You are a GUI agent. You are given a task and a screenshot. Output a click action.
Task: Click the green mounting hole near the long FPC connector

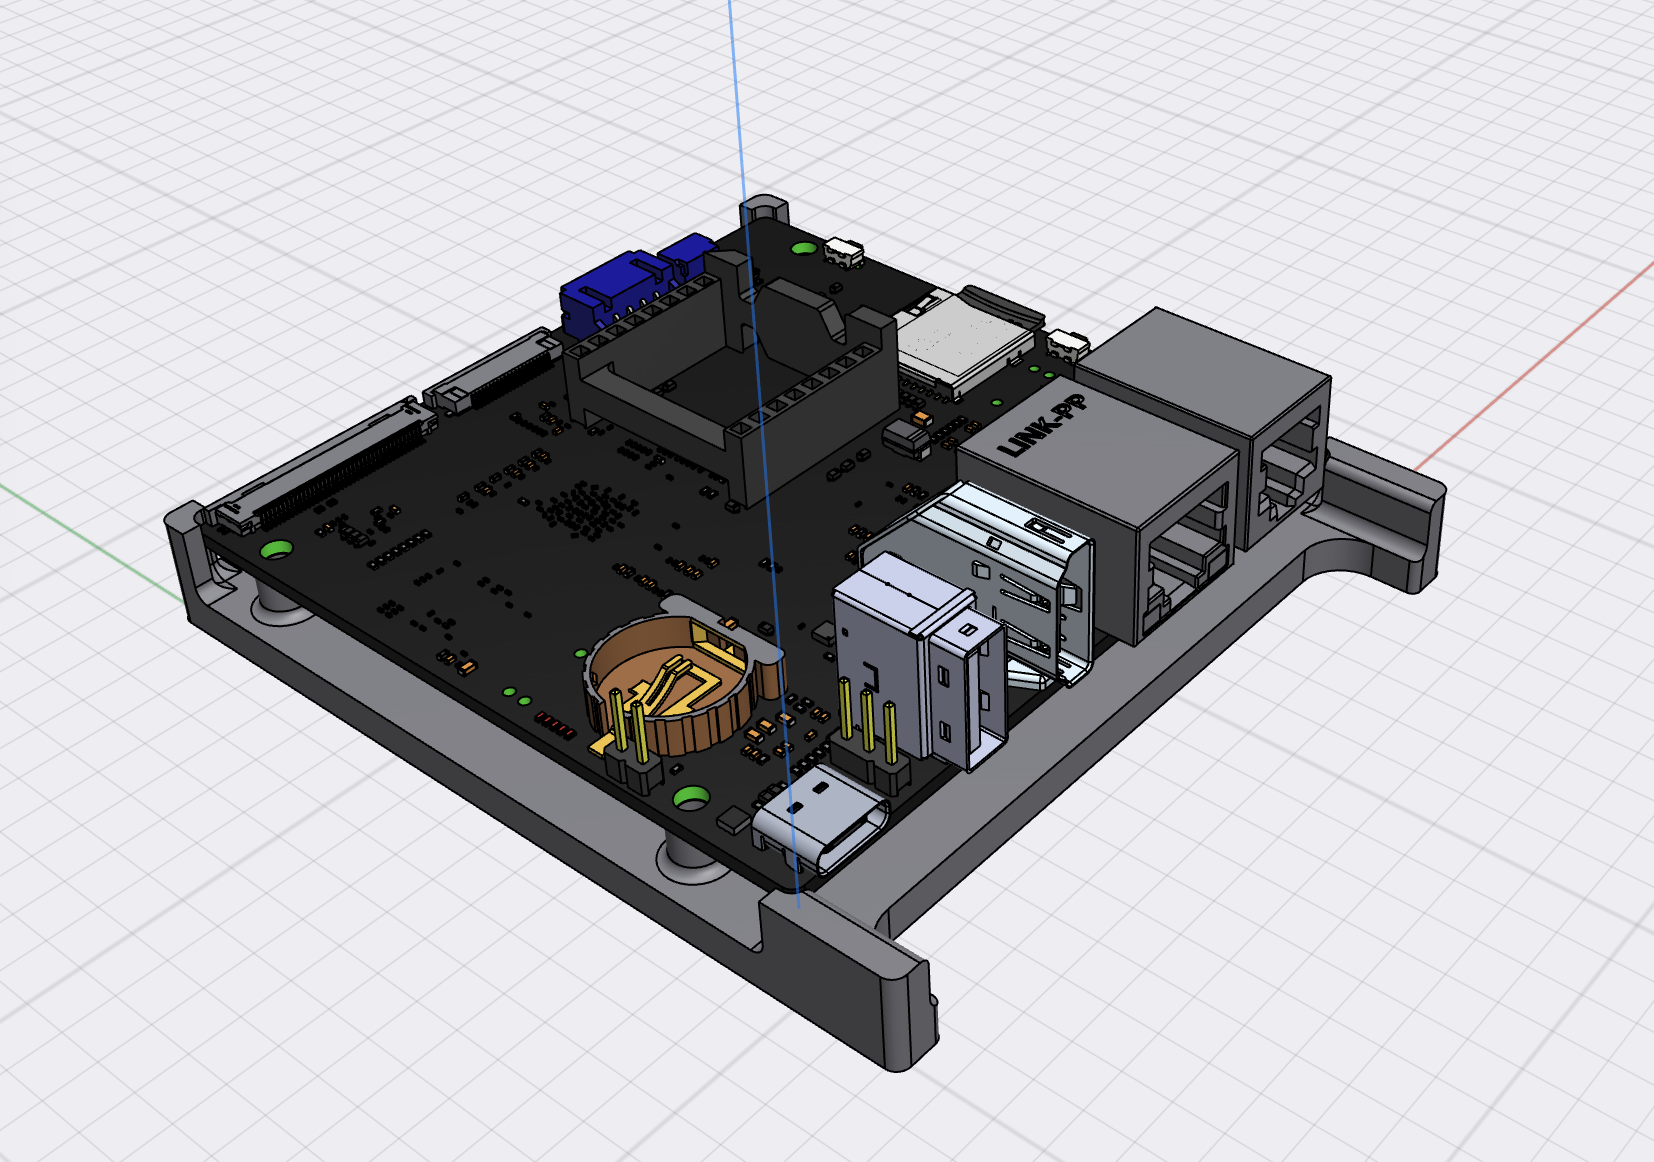[276, 549]
